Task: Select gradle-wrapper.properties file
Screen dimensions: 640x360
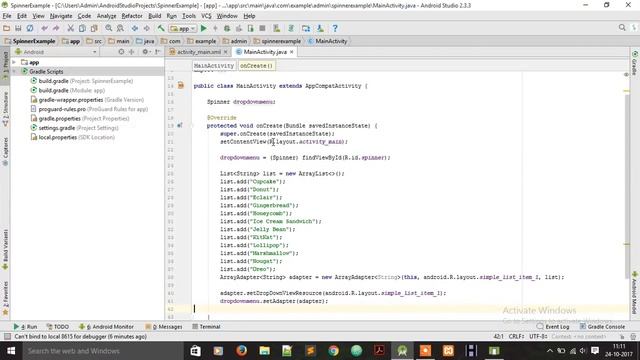Action: [91, 100]
